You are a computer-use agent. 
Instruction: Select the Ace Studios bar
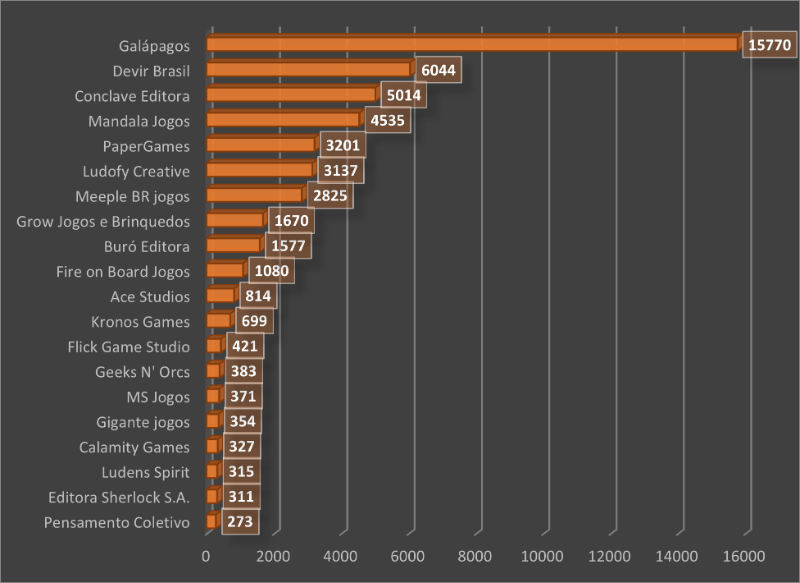(x=220, y=296)
